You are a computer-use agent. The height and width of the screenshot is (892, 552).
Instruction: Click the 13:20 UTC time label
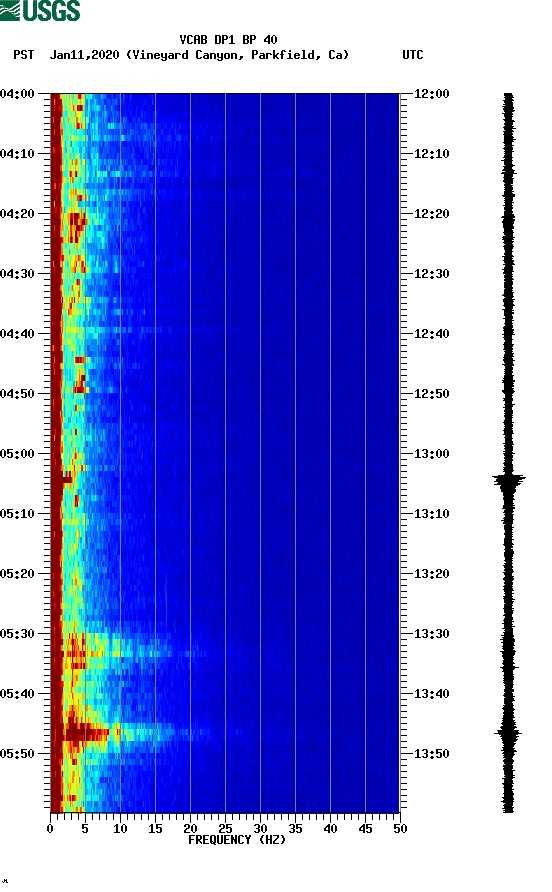tap(431, 573)
